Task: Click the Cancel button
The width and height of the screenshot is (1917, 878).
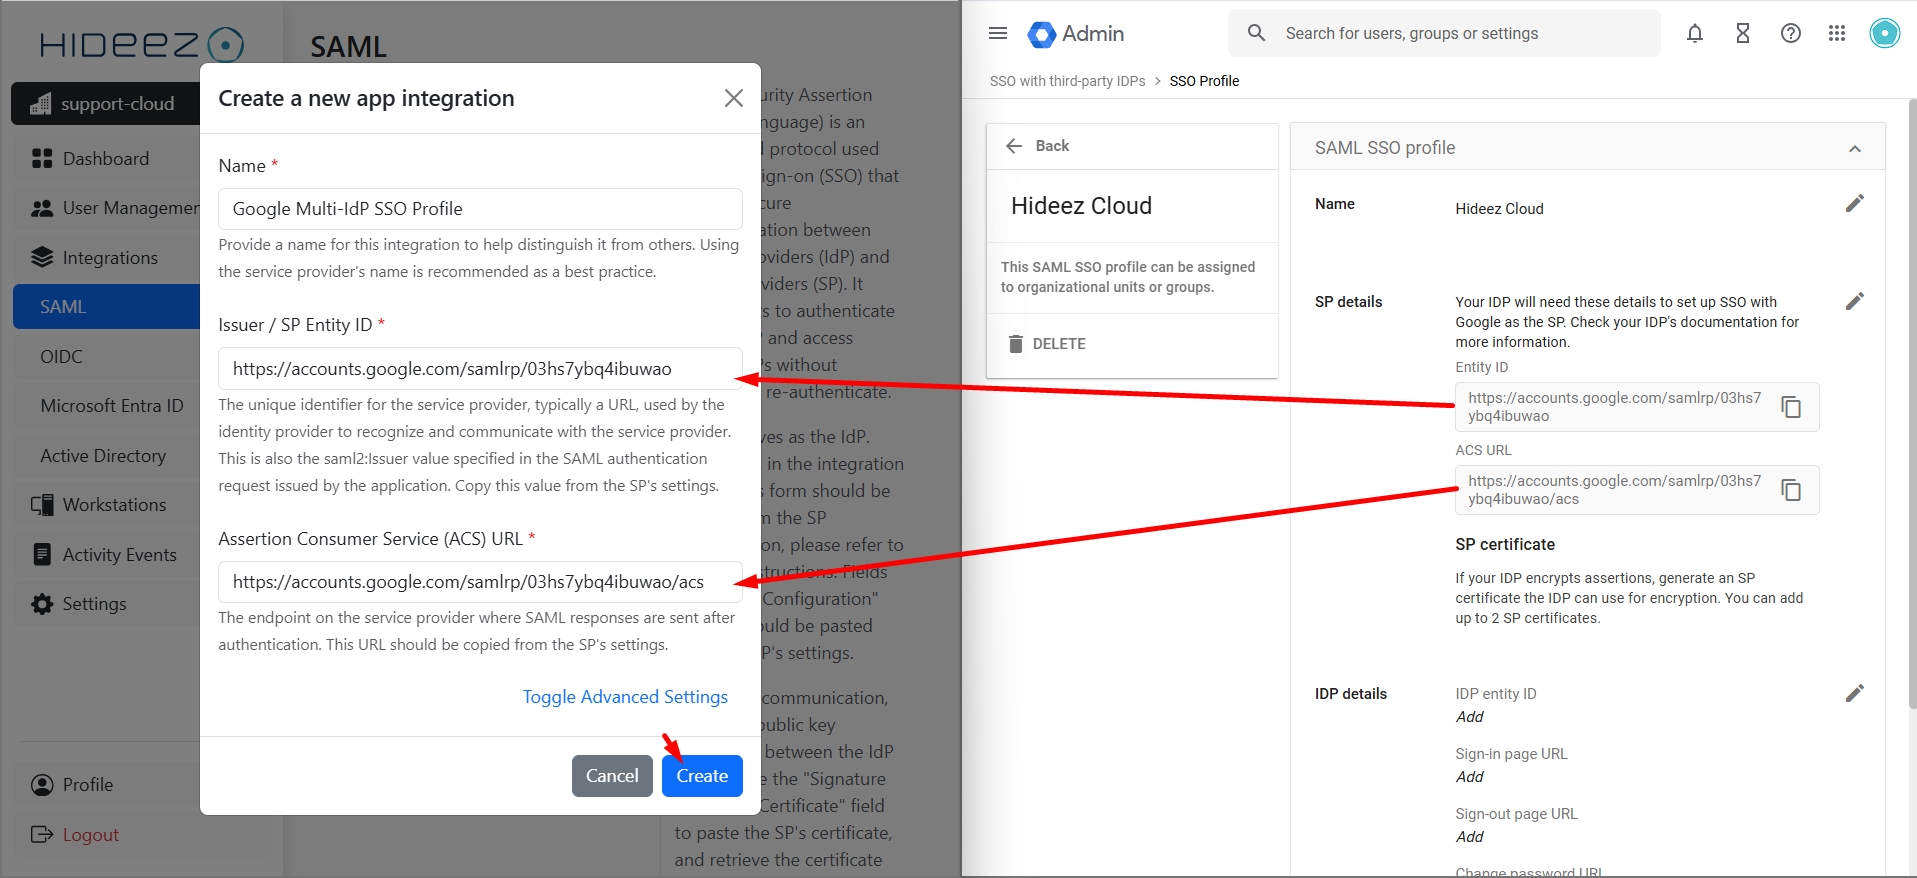Action: click(612, 776)
